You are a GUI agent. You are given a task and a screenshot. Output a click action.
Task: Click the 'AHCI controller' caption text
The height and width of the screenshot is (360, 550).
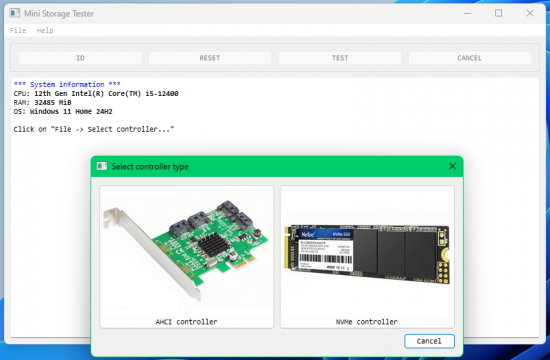click(x=187, y=322)
